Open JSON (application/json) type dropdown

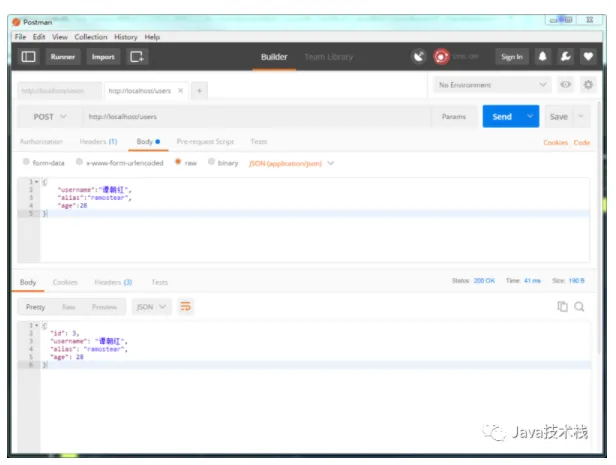pos(291,163)
